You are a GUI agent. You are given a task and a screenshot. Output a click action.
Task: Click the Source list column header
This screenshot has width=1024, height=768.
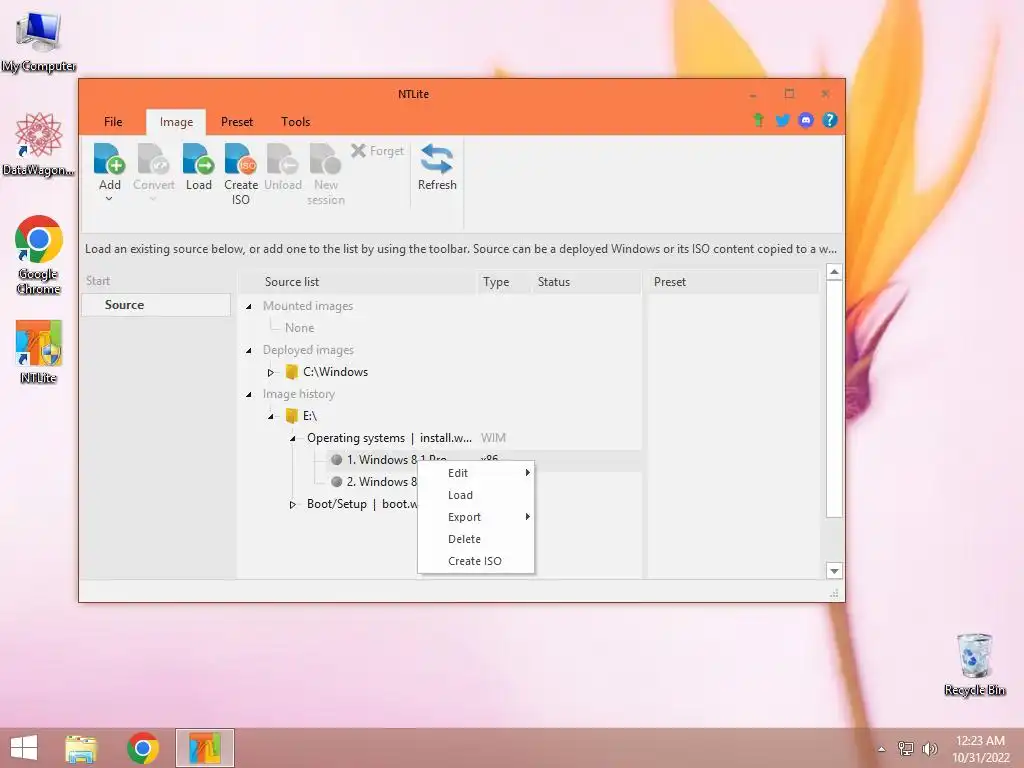[357, 281]
